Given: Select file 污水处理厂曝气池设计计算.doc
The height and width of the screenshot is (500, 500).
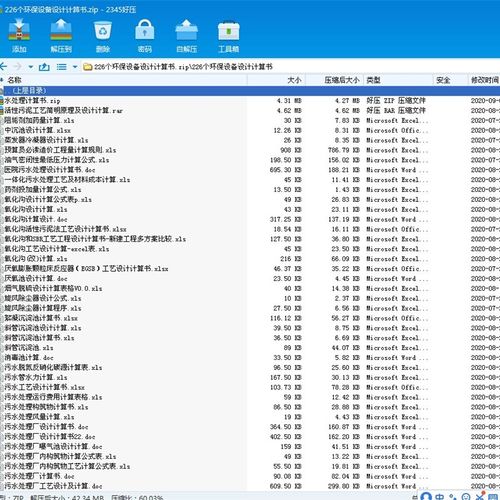Looking at the screenshot, I should pyautogui.click(x=53, y=447).
